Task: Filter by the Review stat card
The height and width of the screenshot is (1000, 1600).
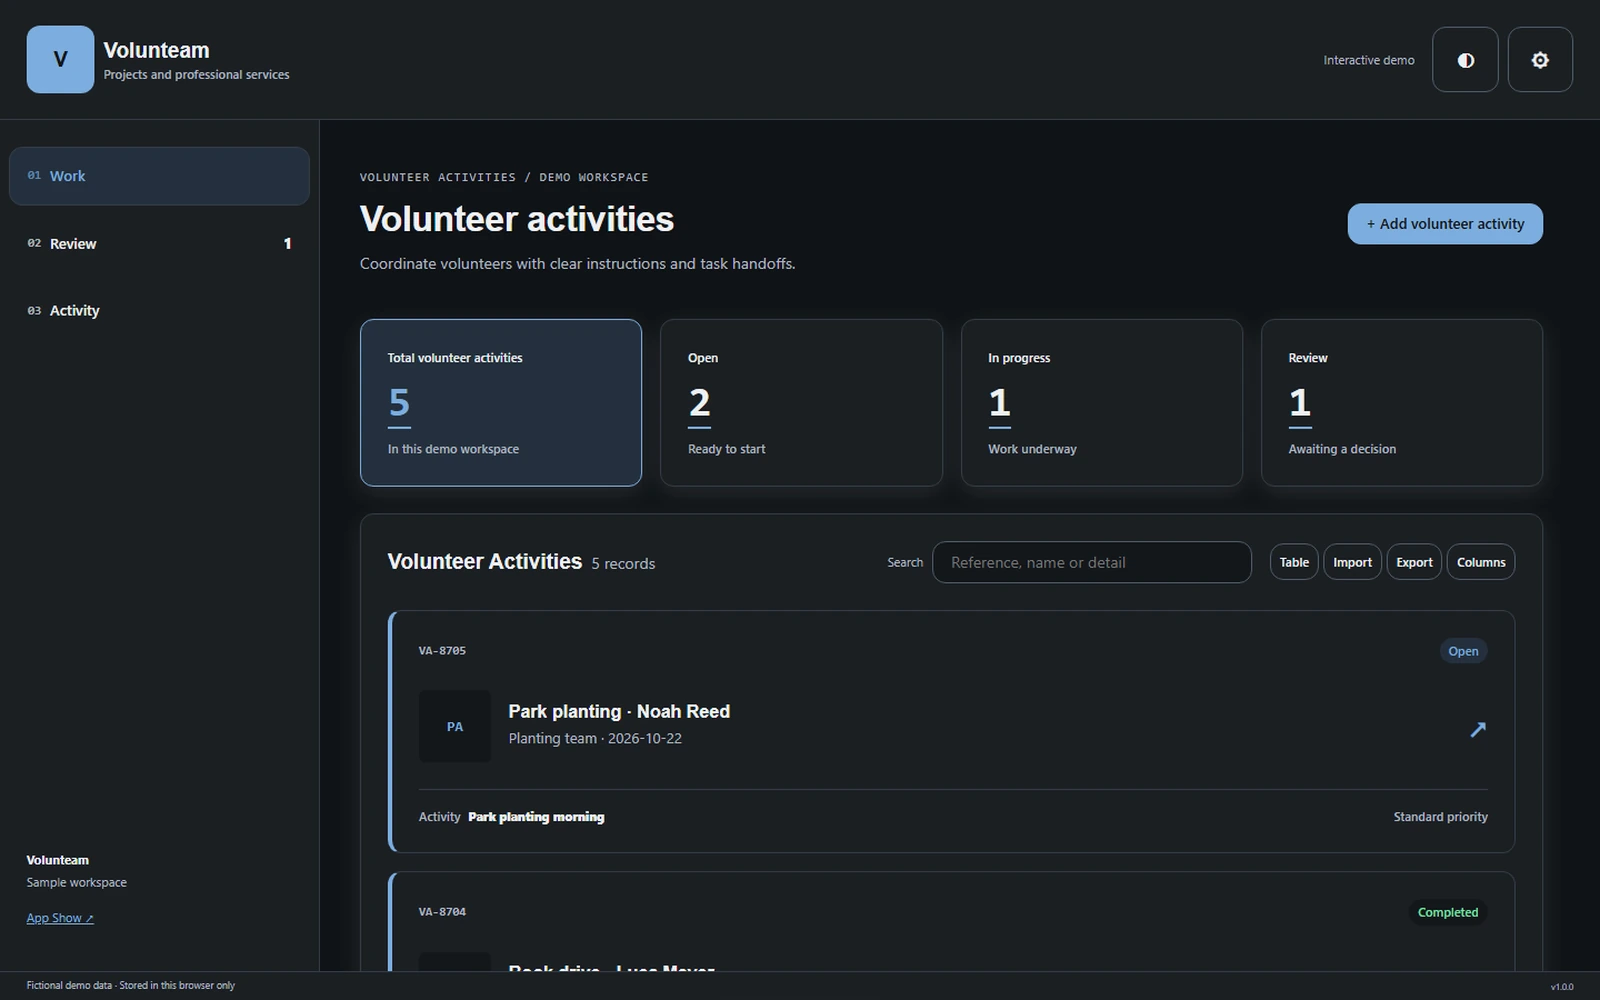Action: (x=1402, y=403)
